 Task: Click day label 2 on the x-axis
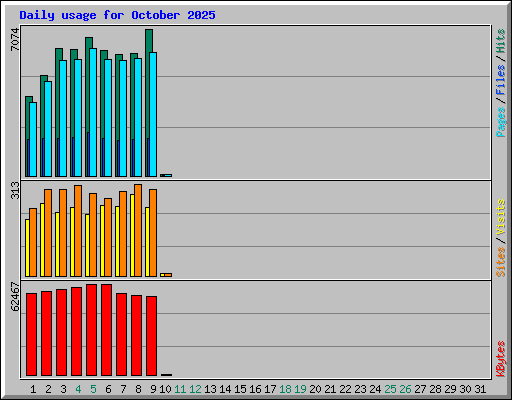point(48,389)
